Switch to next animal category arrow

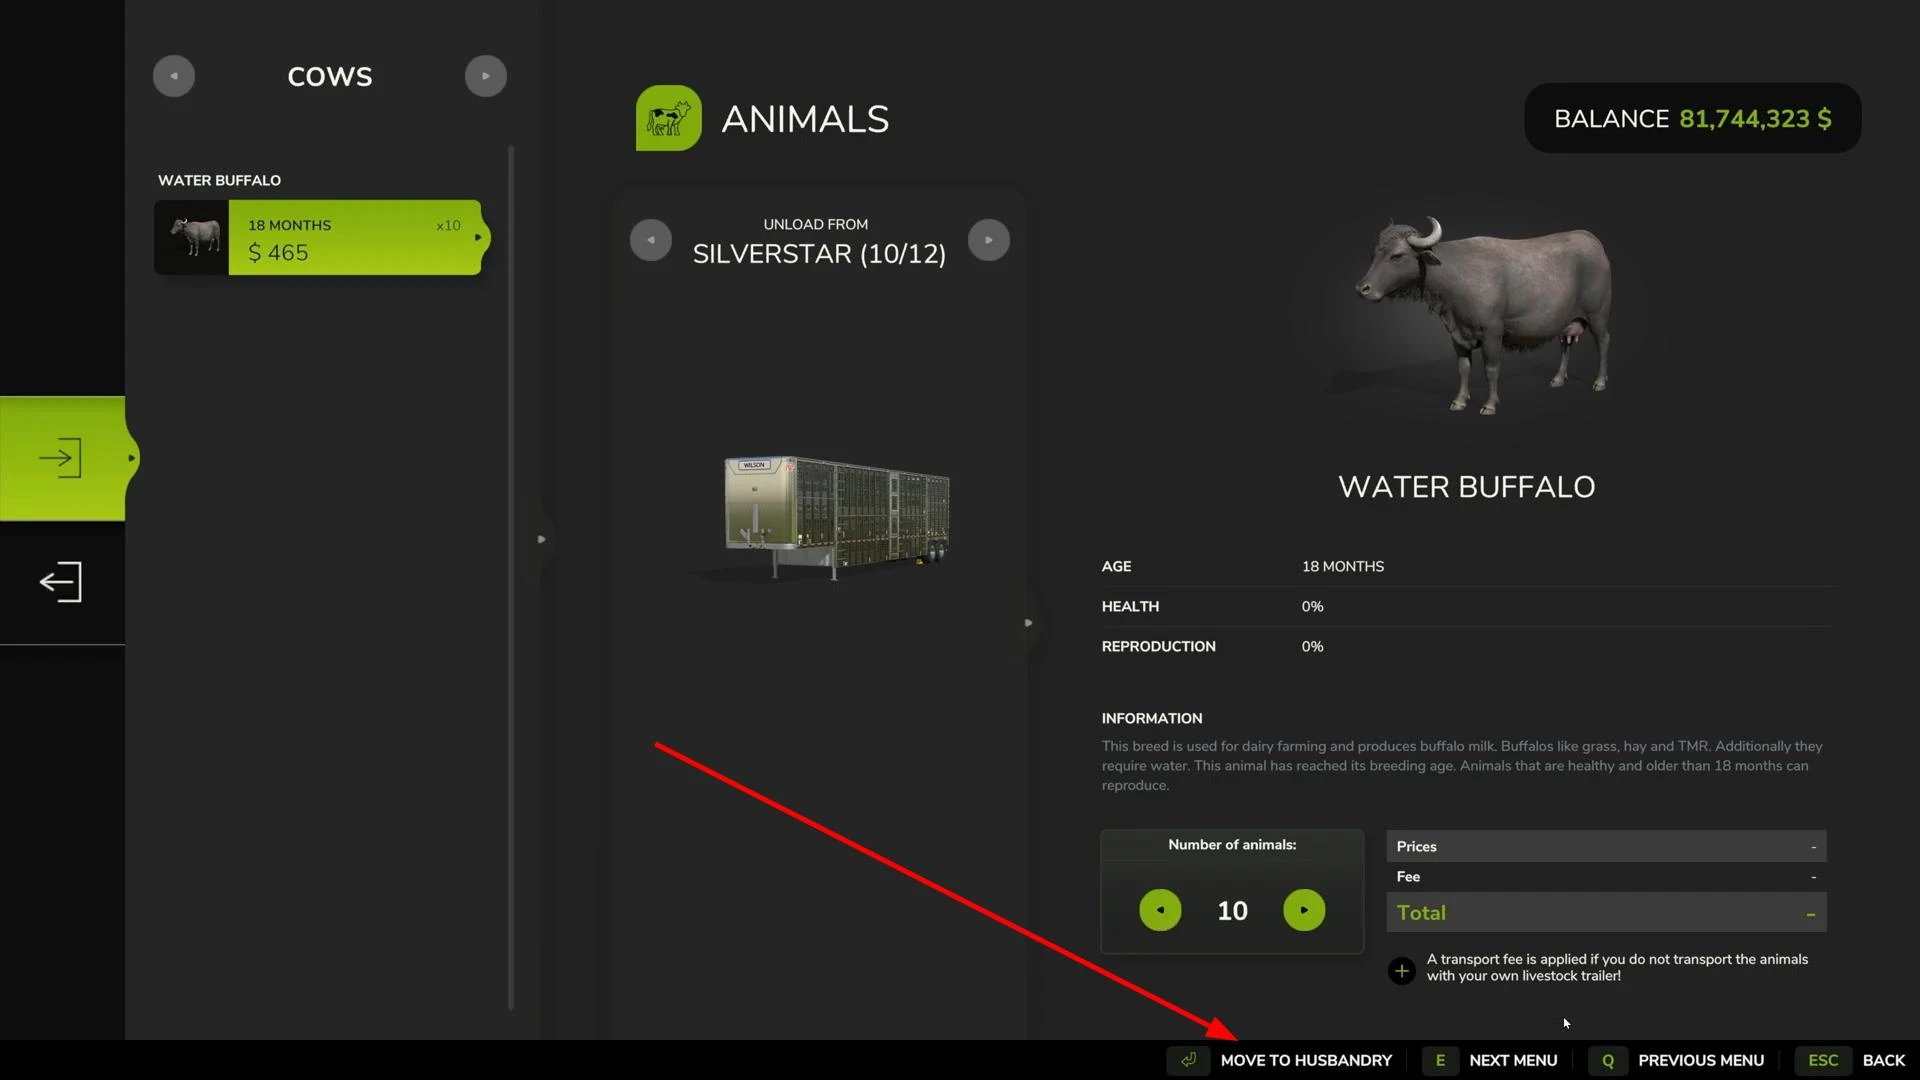point(486,76)
